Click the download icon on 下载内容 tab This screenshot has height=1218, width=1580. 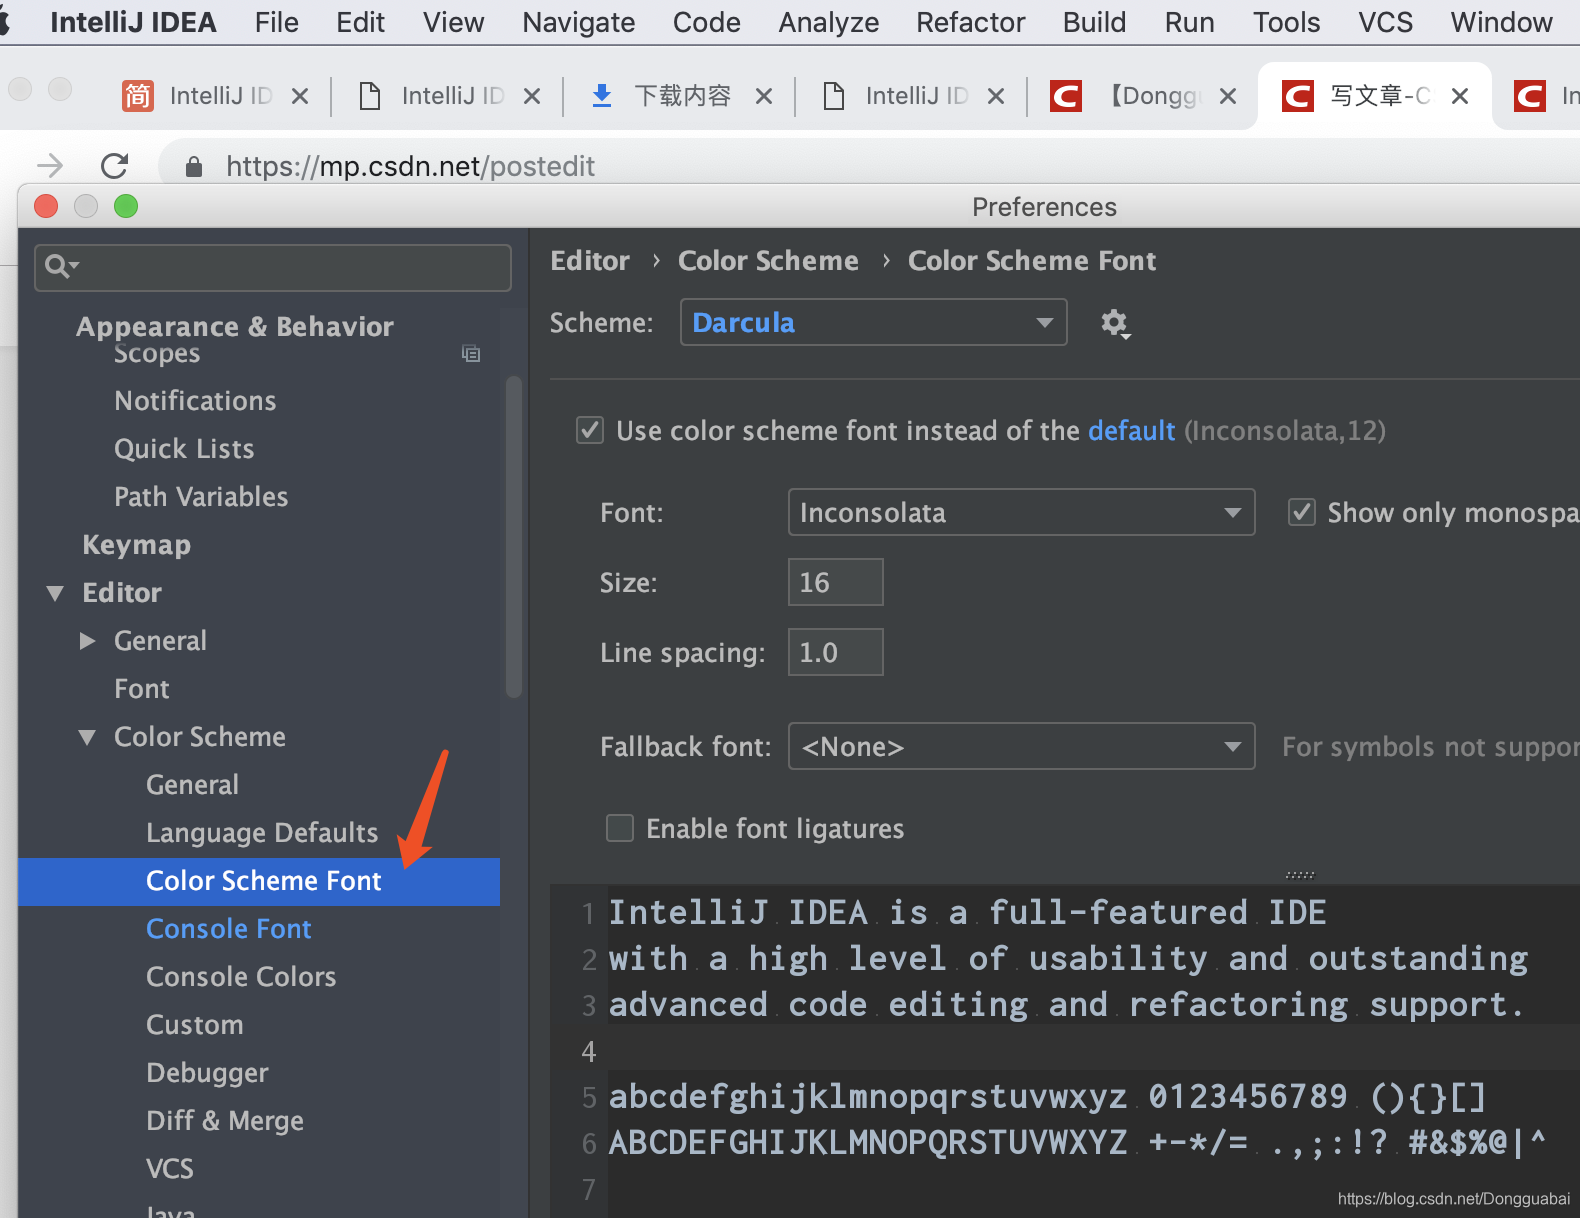(x=601, y=96)
